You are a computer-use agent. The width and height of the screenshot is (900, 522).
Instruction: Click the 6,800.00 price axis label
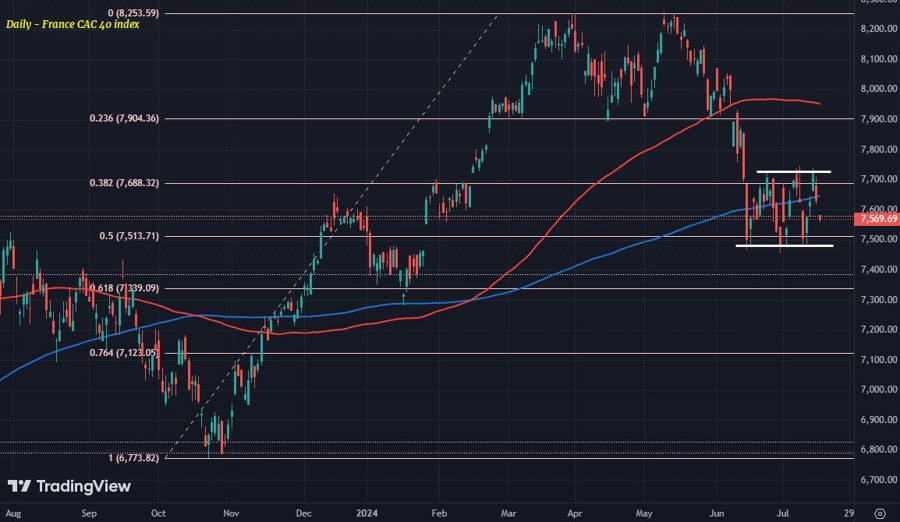879,450
